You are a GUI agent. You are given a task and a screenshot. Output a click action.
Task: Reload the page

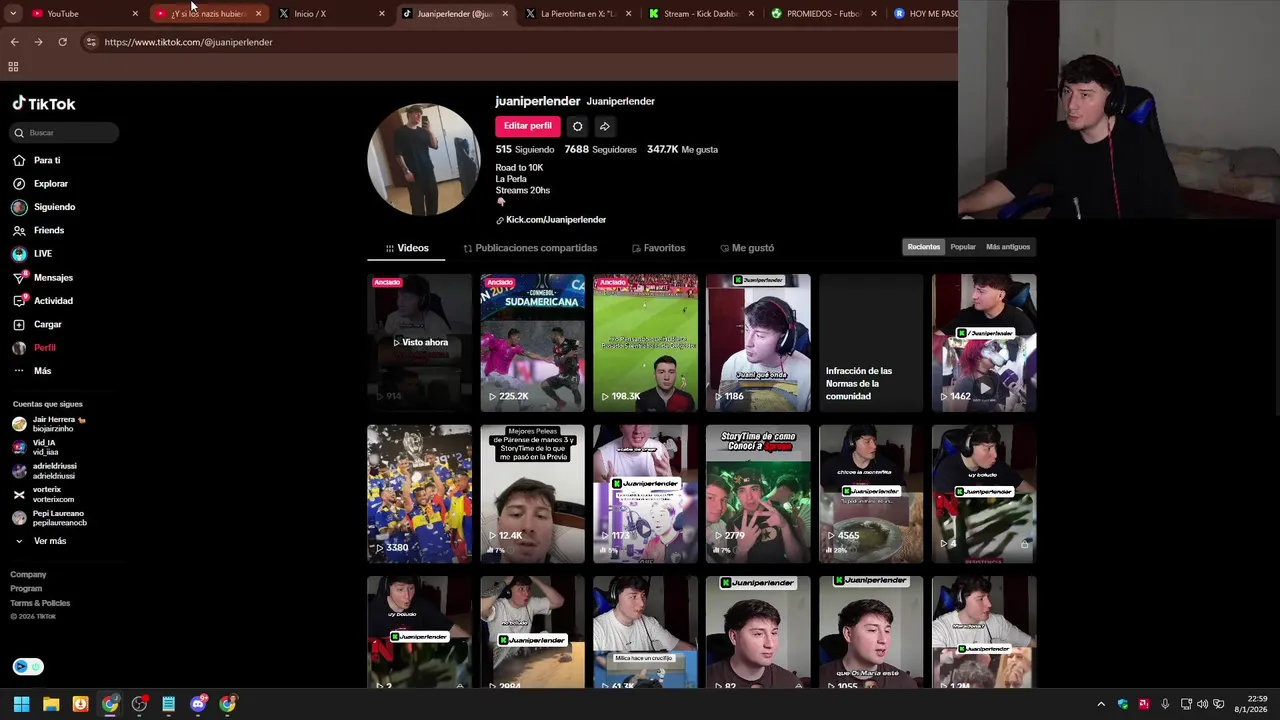[x=62, y=42]
